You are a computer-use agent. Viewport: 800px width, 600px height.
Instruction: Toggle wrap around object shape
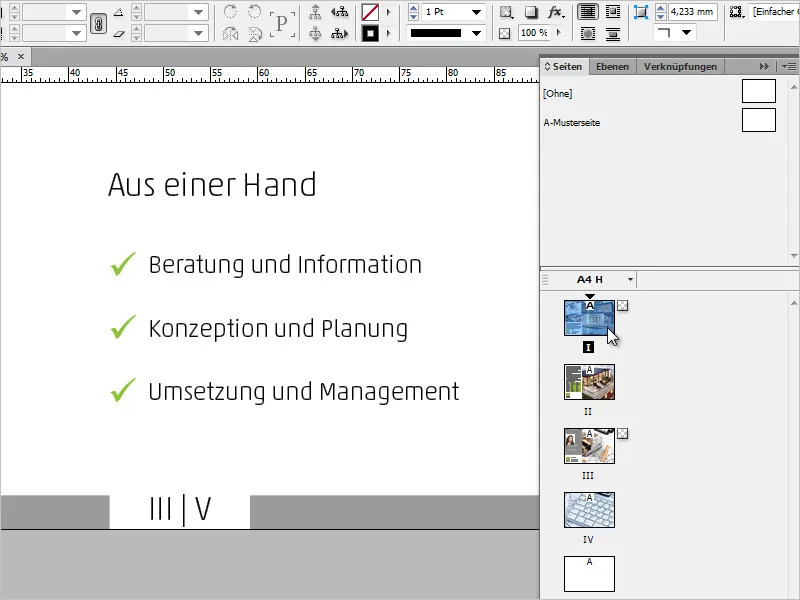(x=588, y=34)
